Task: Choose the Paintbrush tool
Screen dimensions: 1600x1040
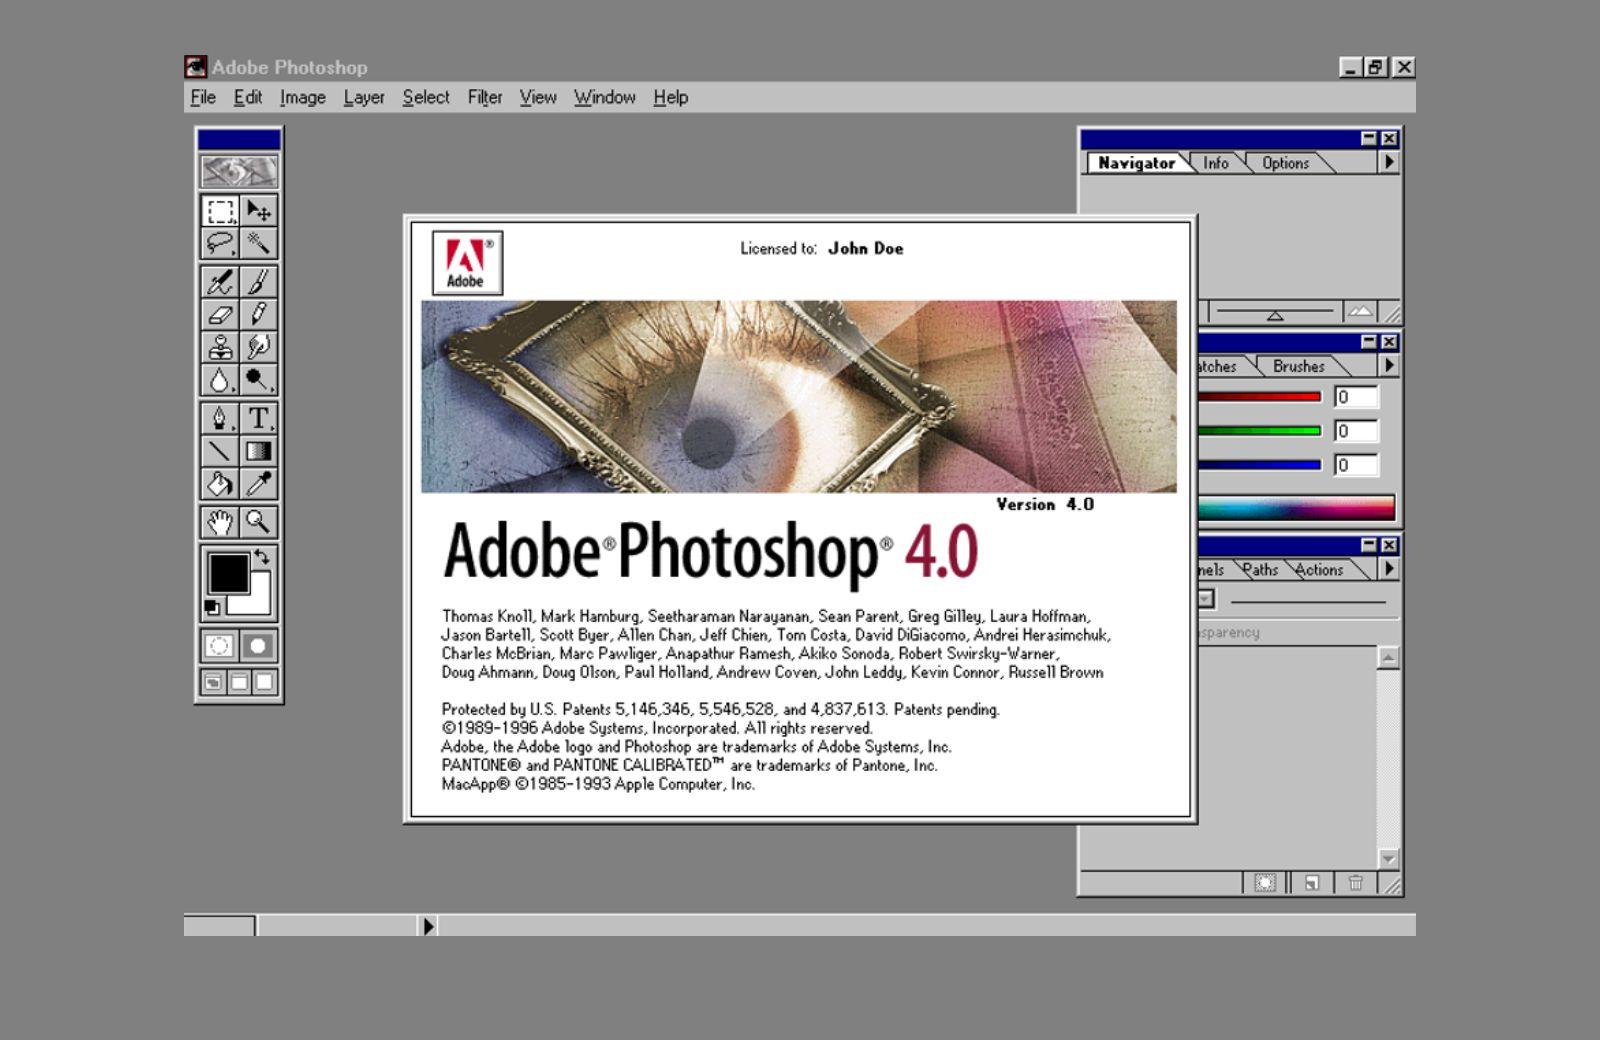Action: [258, 282]
